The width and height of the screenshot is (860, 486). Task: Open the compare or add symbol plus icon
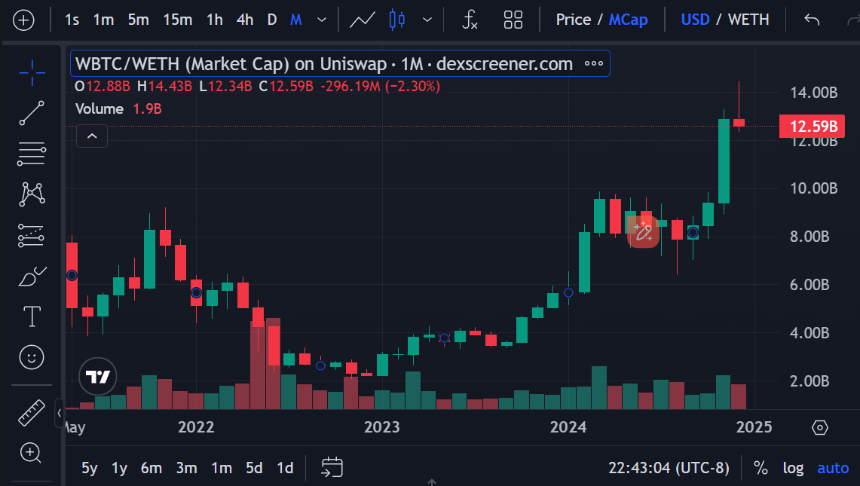(x=23, y=21)
